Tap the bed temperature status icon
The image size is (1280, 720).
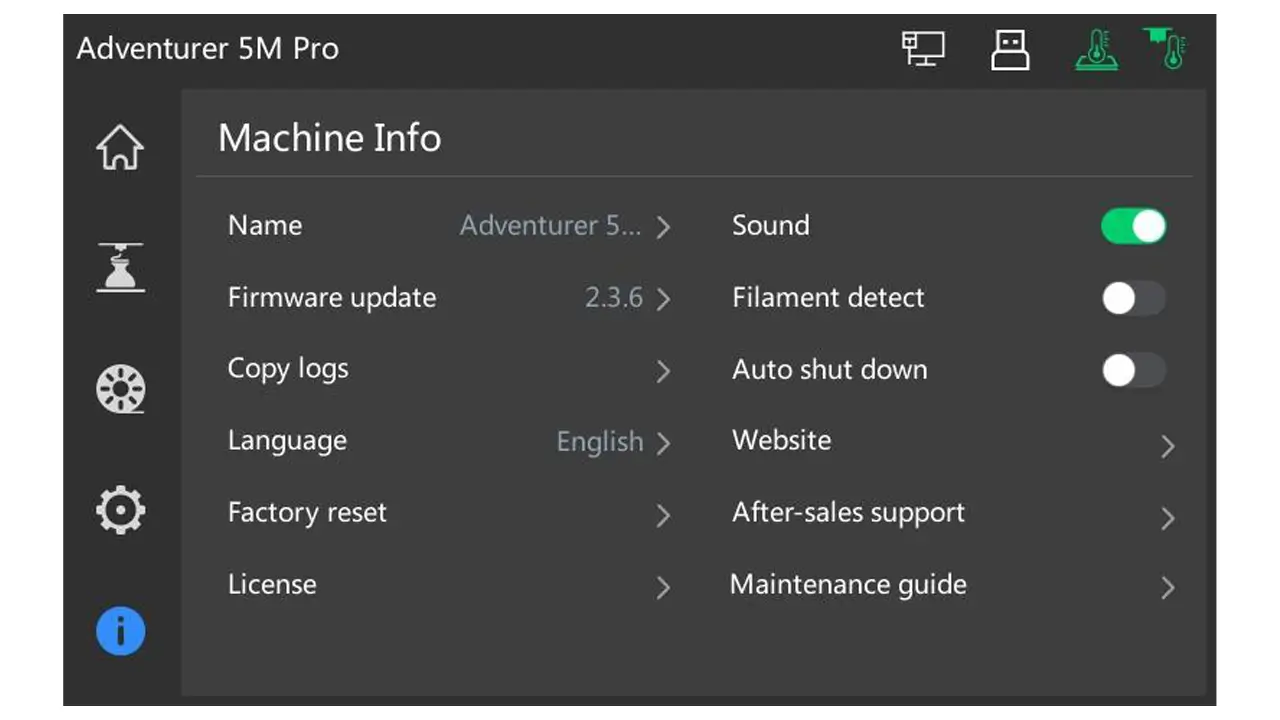coord(1097,49)
